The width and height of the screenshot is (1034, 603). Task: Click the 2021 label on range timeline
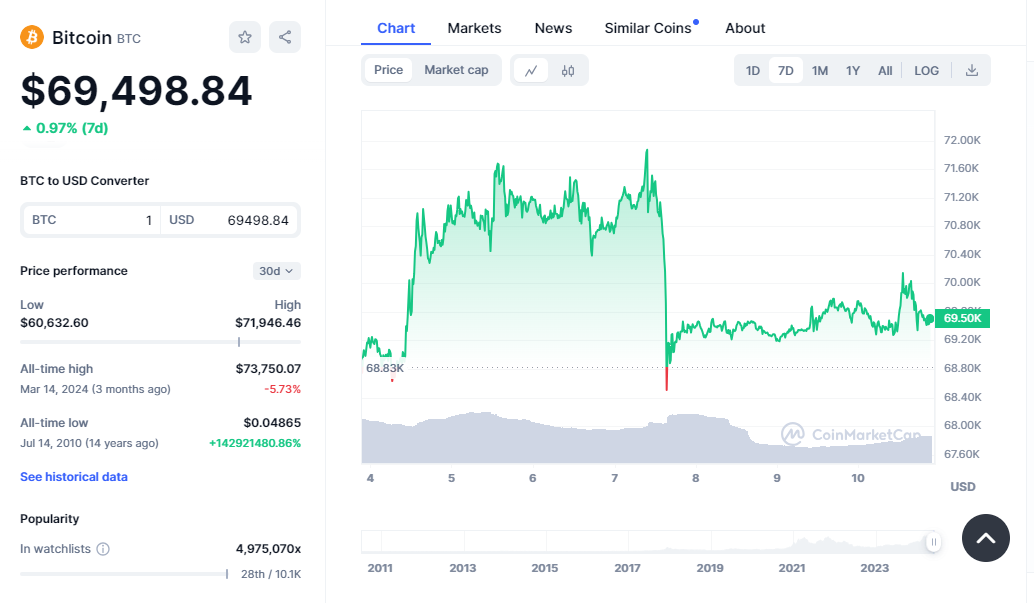point(792,568)
